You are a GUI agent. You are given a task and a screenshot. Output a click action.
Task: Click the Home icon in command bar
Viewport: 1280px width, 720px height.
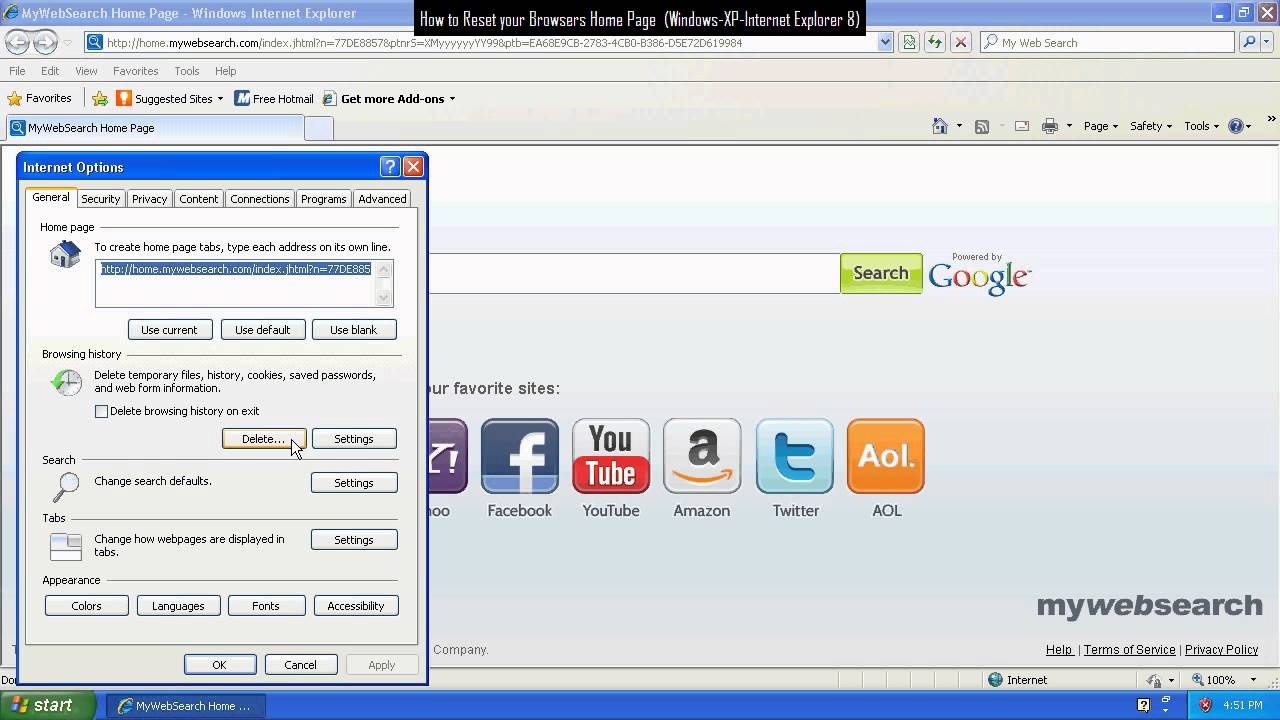click(939, 126)
